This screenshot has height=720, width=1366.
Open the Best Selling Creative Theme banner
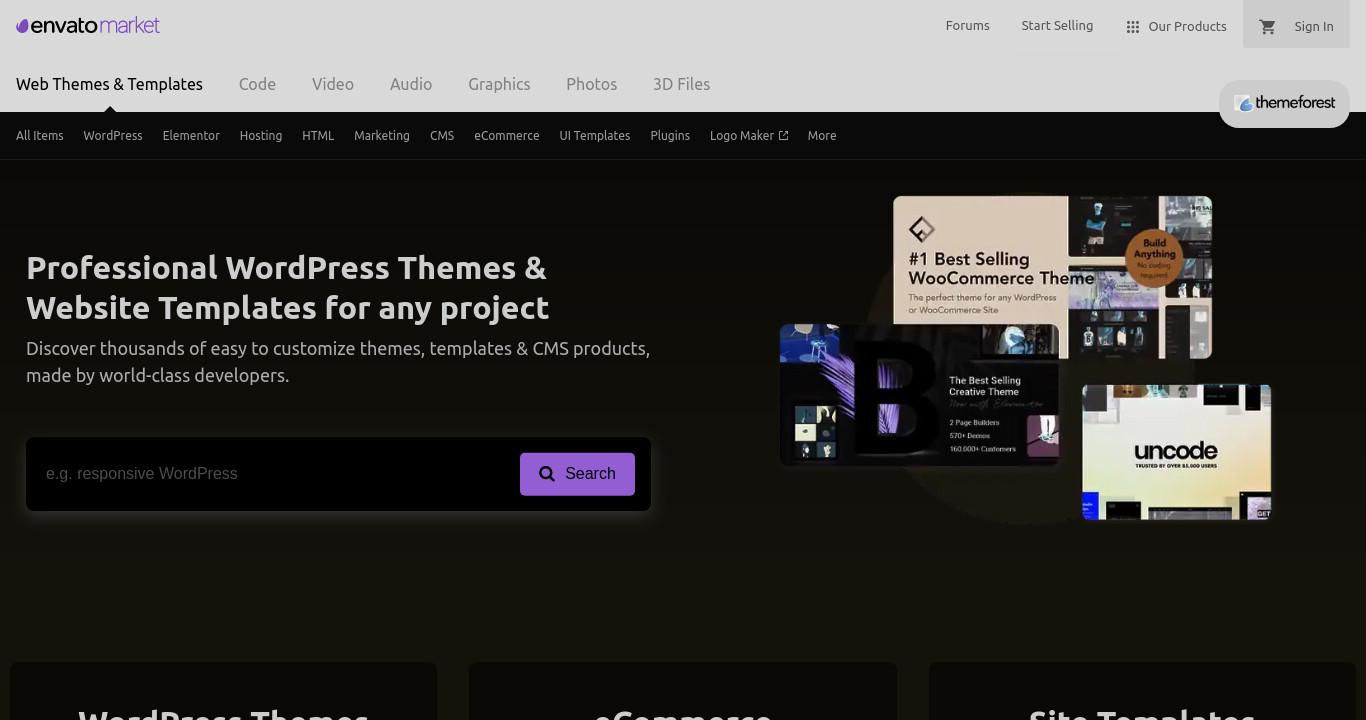pos(919,395)
